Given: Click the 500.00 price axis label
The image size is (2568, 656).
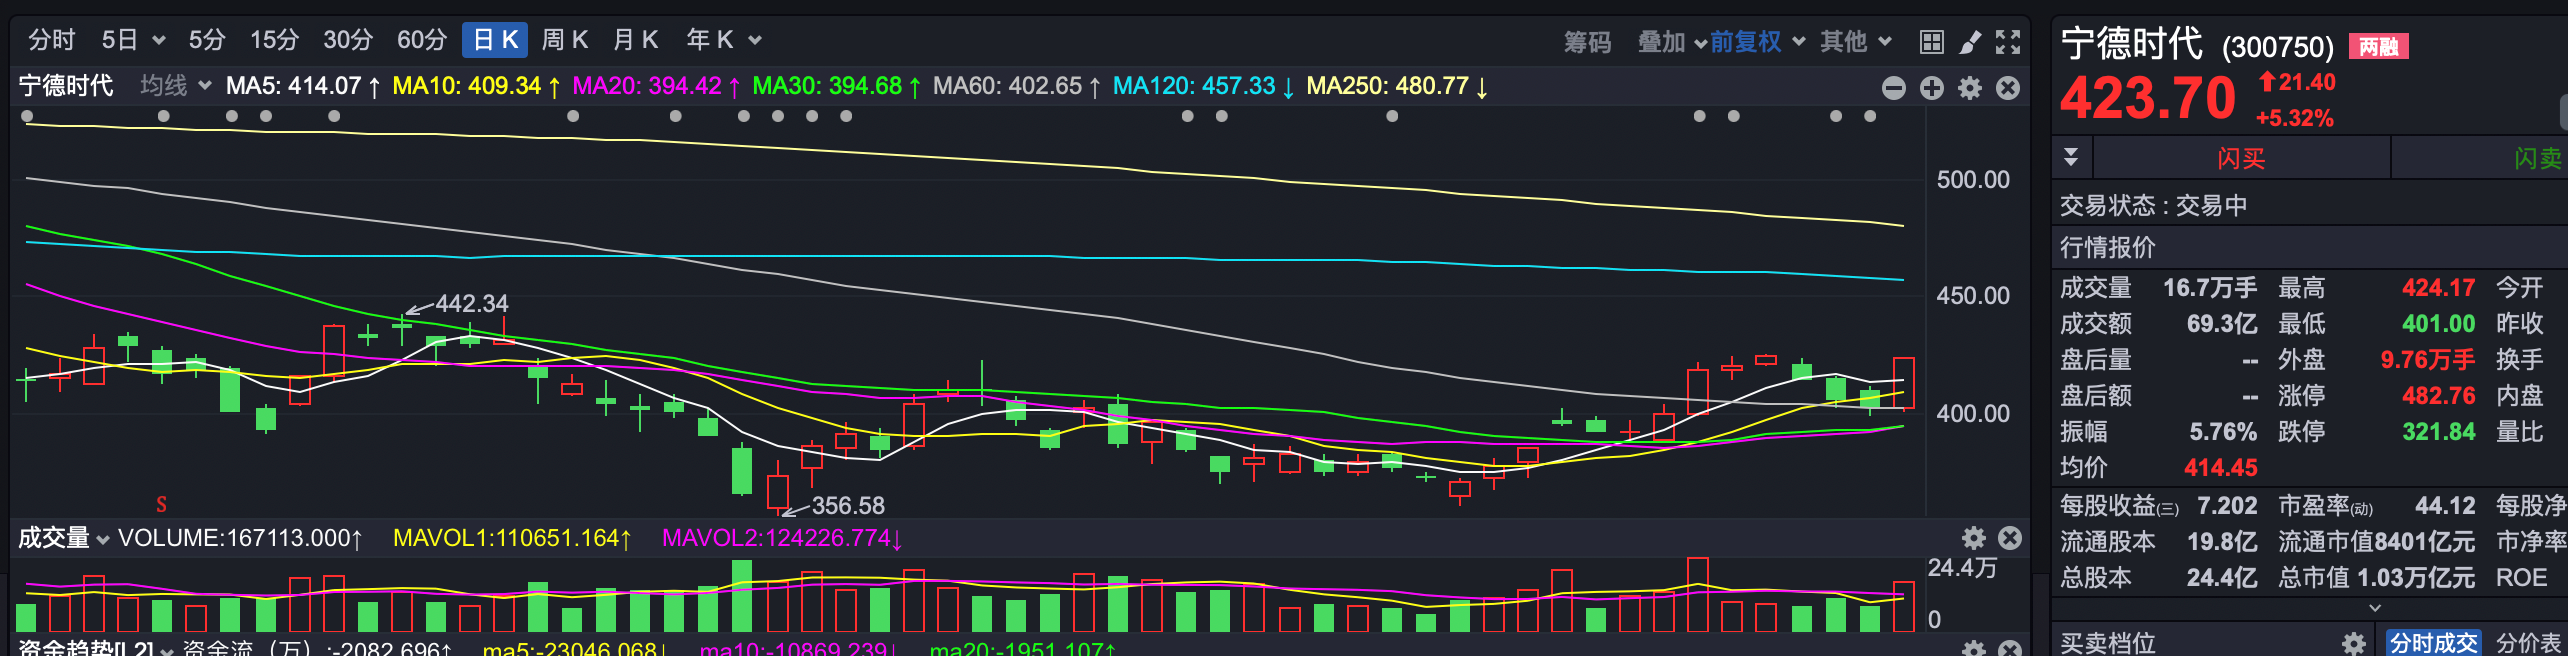Looking at the screenshot, I should click(x=1973, y=180).
